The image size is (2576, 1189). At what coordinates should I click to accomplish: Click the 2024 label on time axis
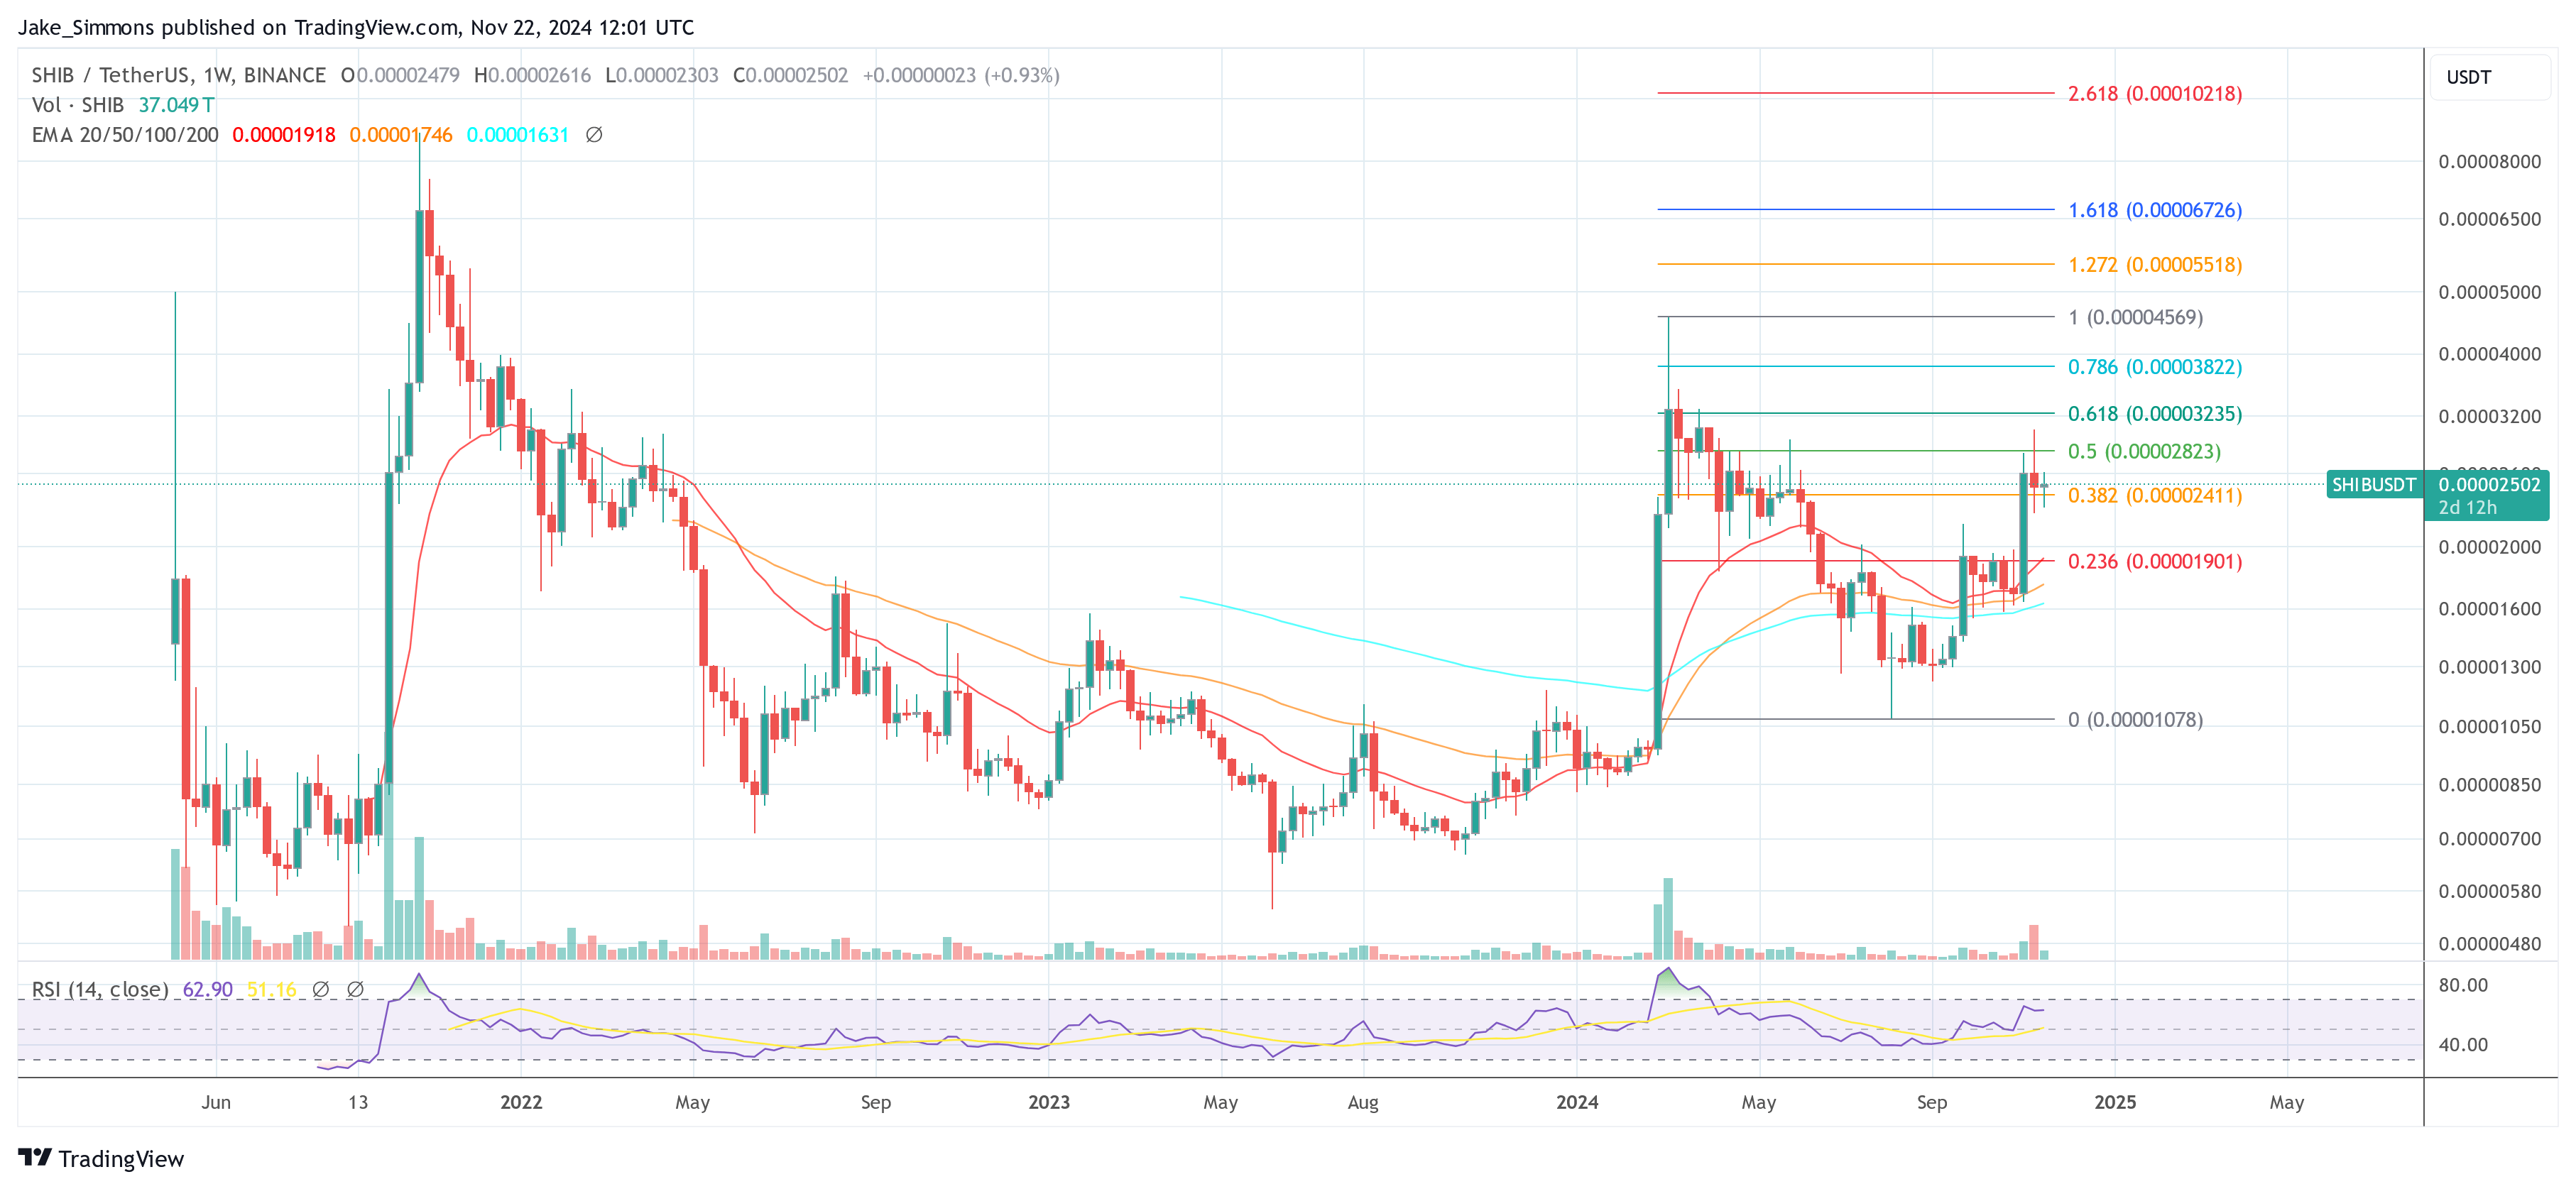point(1577,1102)
